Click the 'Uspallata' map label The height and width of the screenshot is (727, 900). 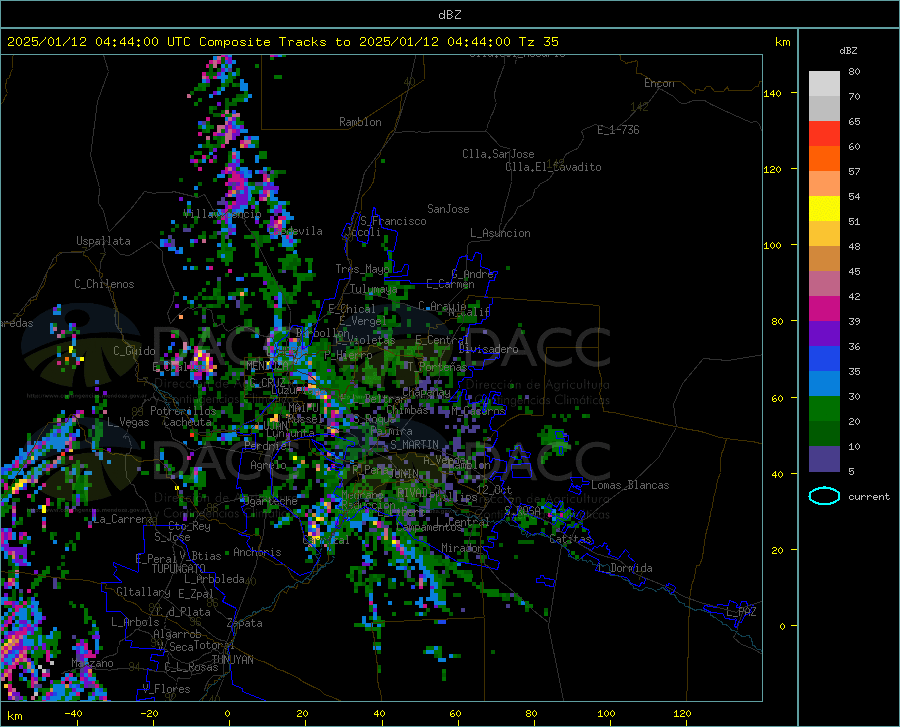pyautogui.click(x=103, y=241)
